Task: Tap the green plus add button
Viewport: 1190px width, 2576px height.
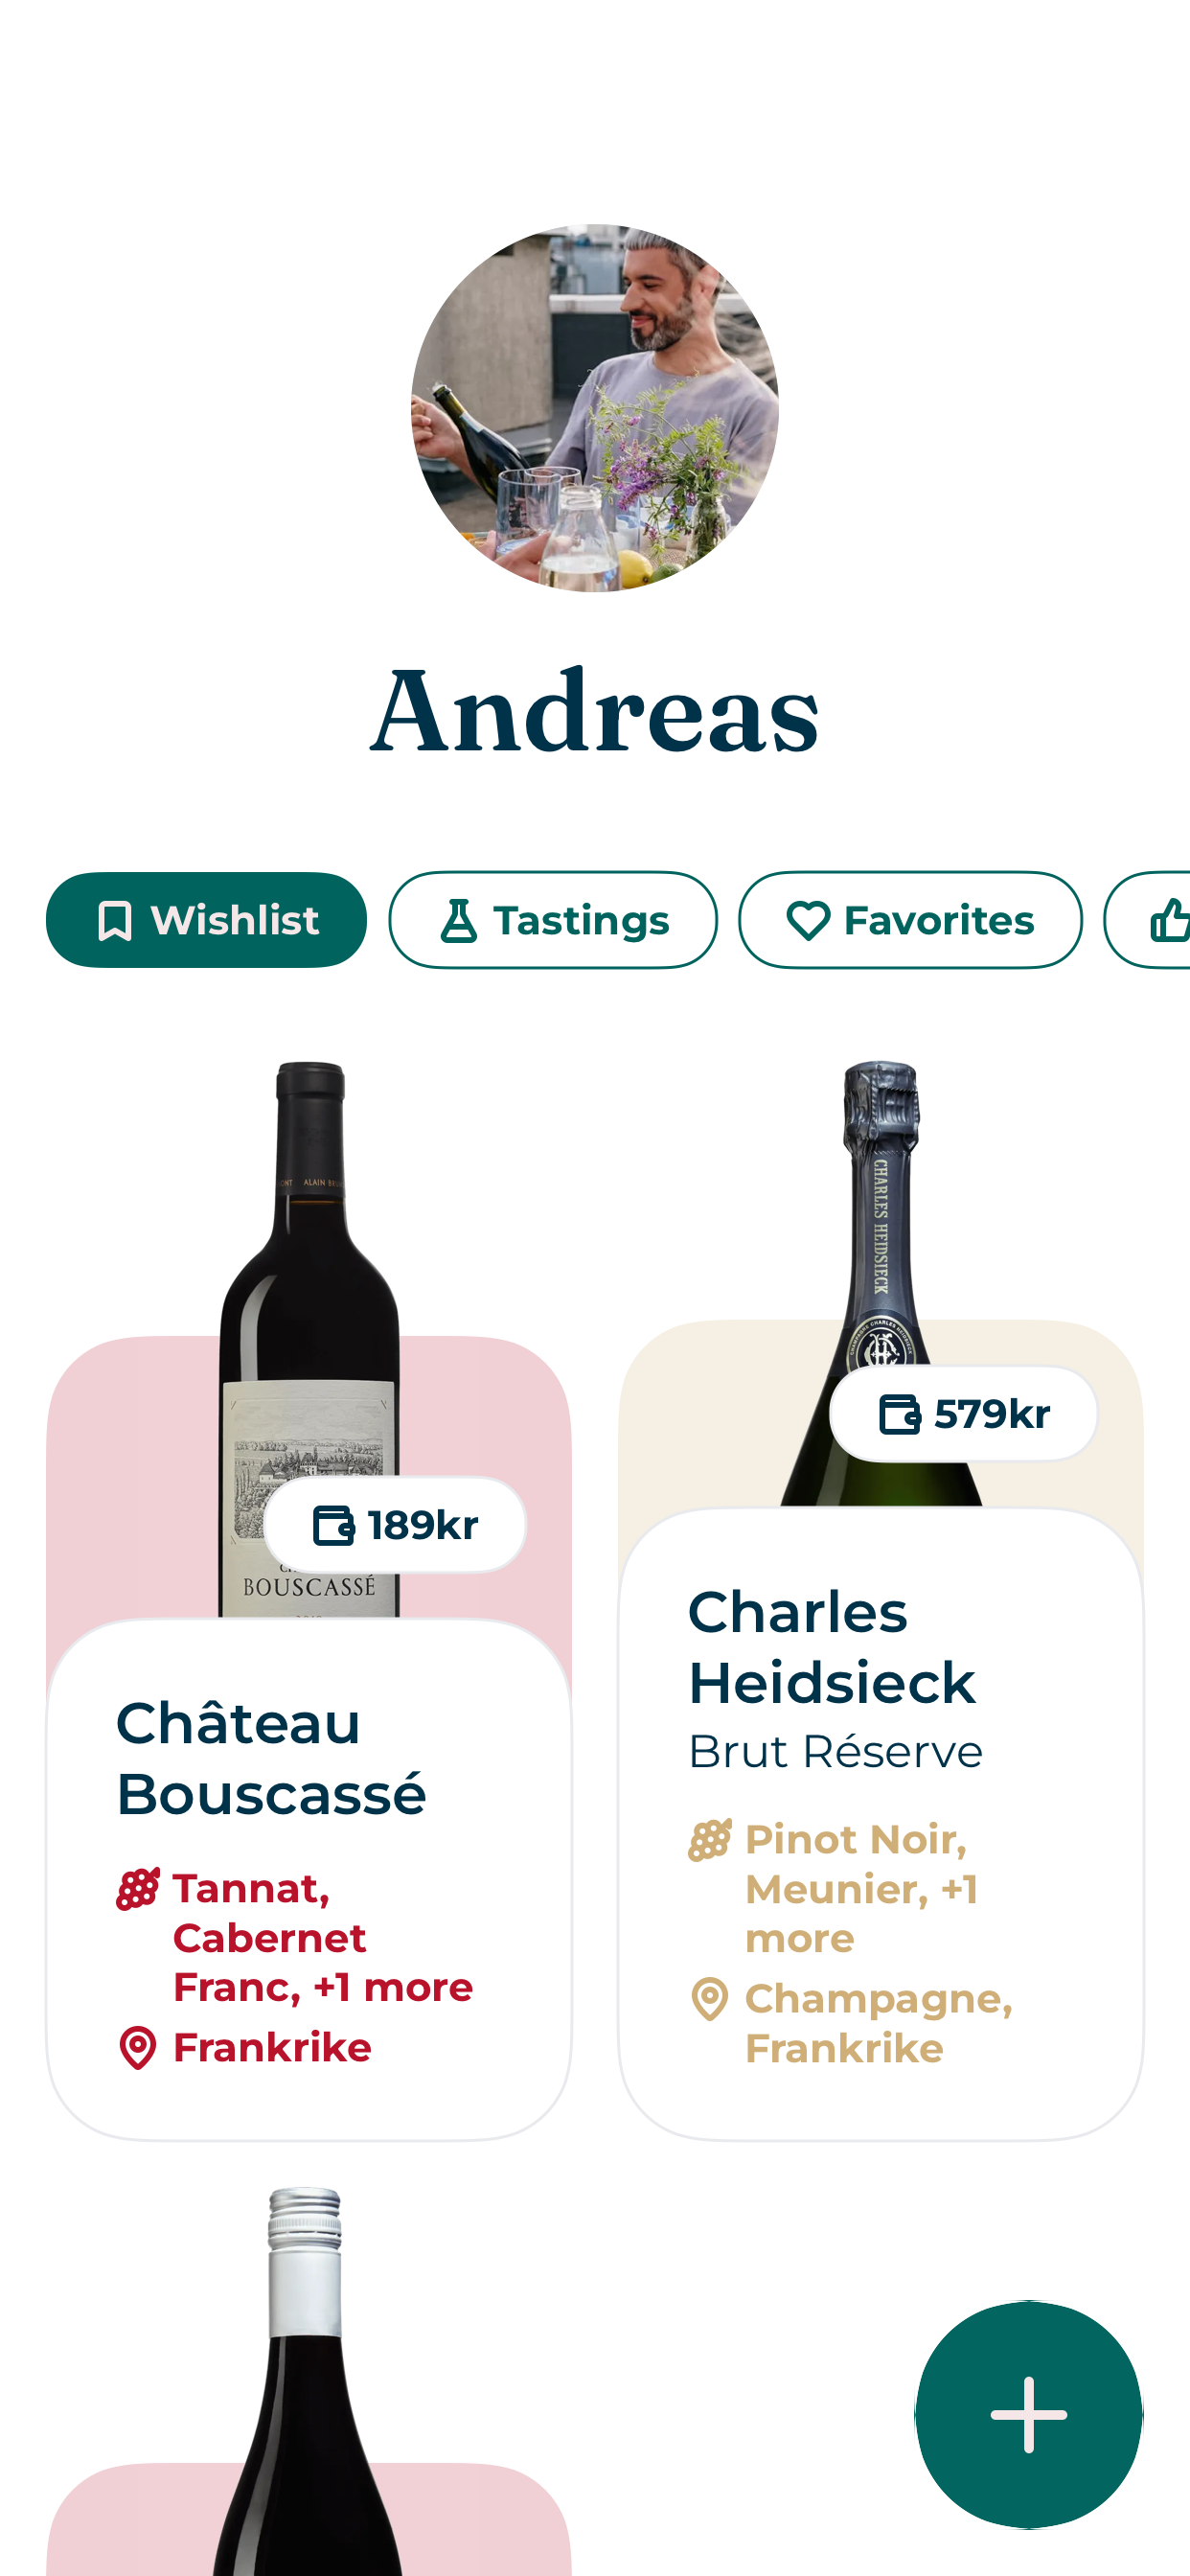Action: [x=1028, y=2414]
